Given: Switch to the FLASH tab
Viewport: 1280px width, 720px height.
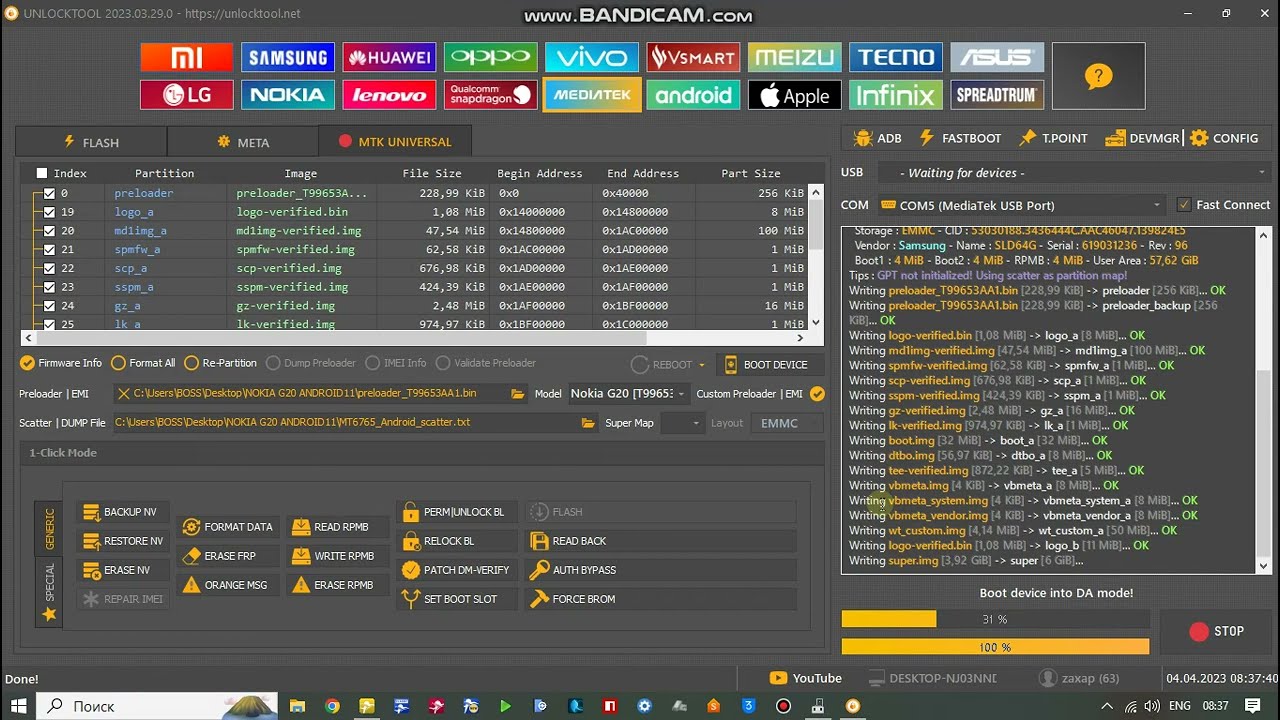Looking at the screenshot, I should (x=91, y=142).
